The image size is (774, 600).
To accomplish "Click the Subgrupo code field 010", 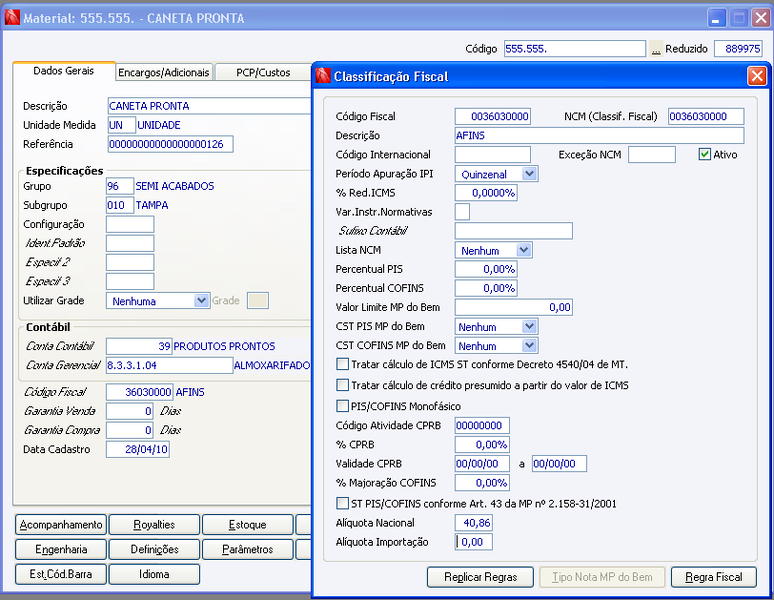I will click(x=120, y=205).
